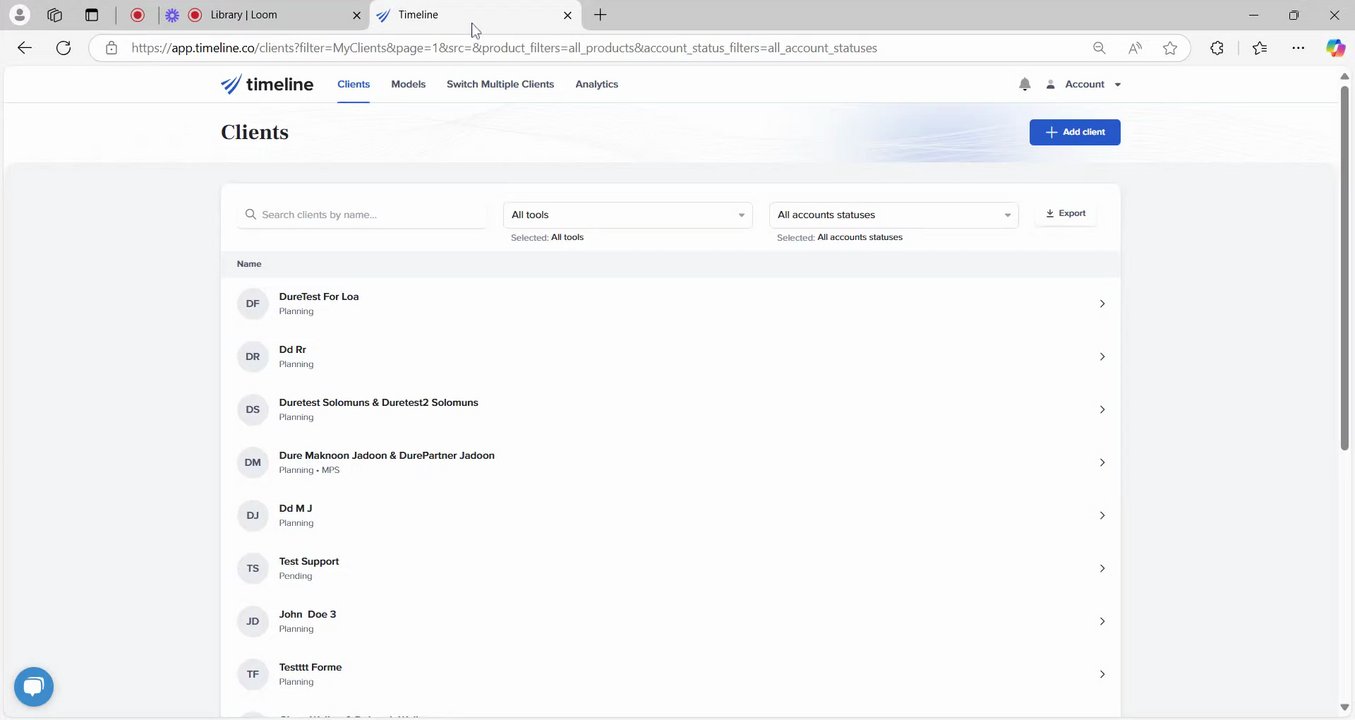Open Test Support row chevron
This screenshot has width=1355, height=720.
(1102, 568)
